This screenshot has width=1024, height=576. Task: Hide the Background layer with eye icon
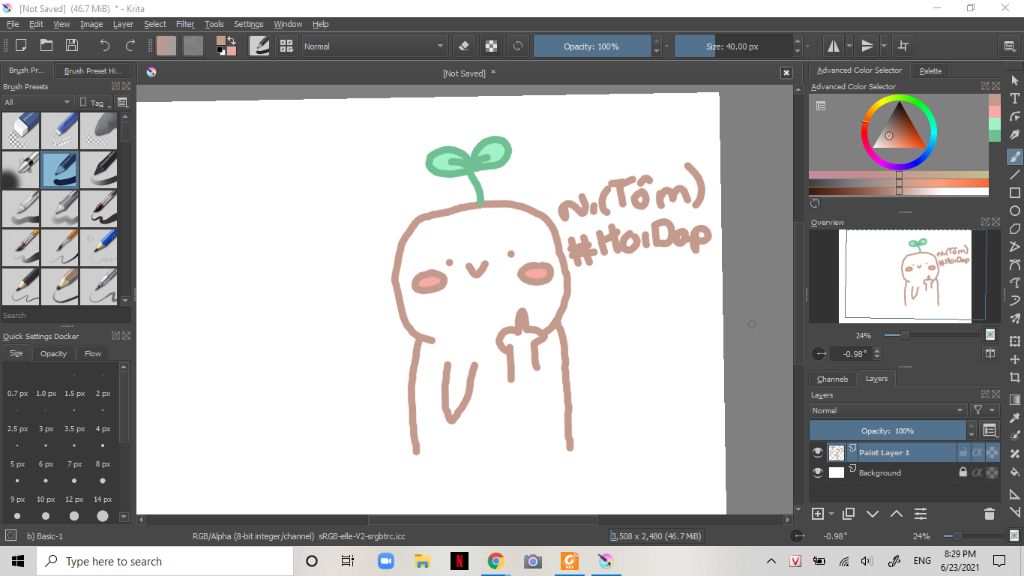[x=817, y=472]
